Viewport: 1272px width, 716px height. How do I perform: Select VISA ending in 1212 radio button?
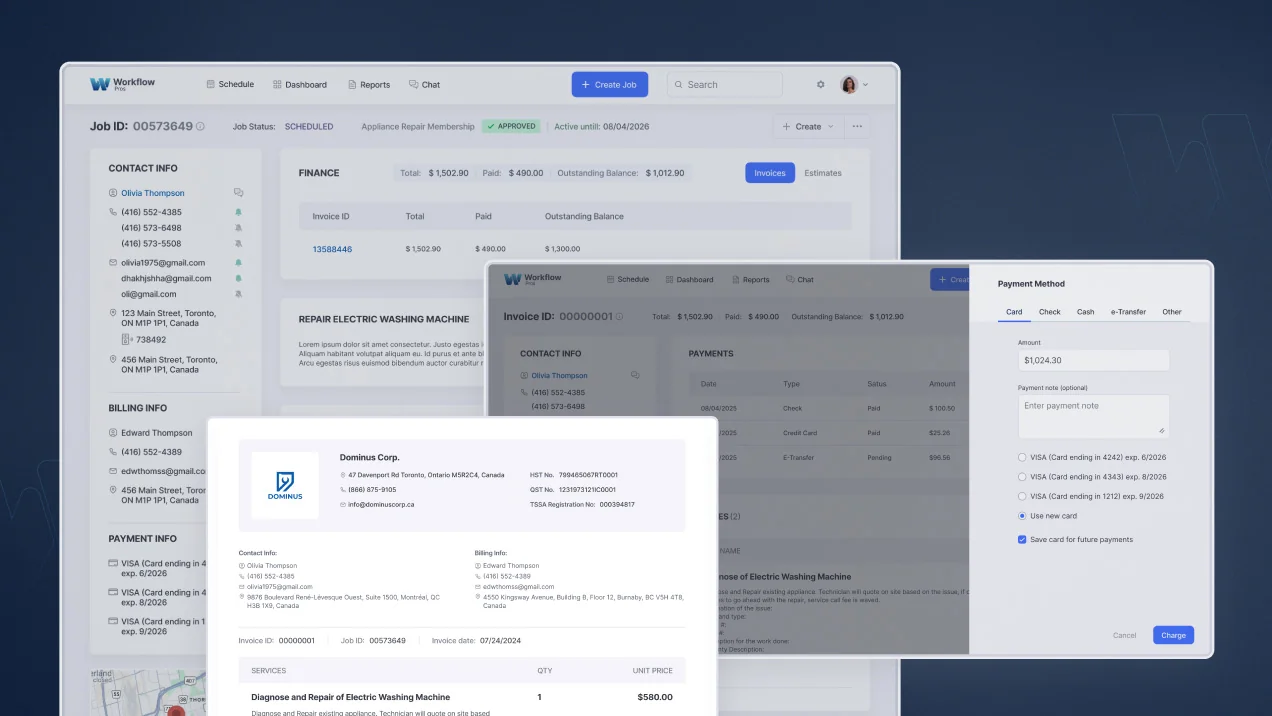click(x=1022, y=496)
